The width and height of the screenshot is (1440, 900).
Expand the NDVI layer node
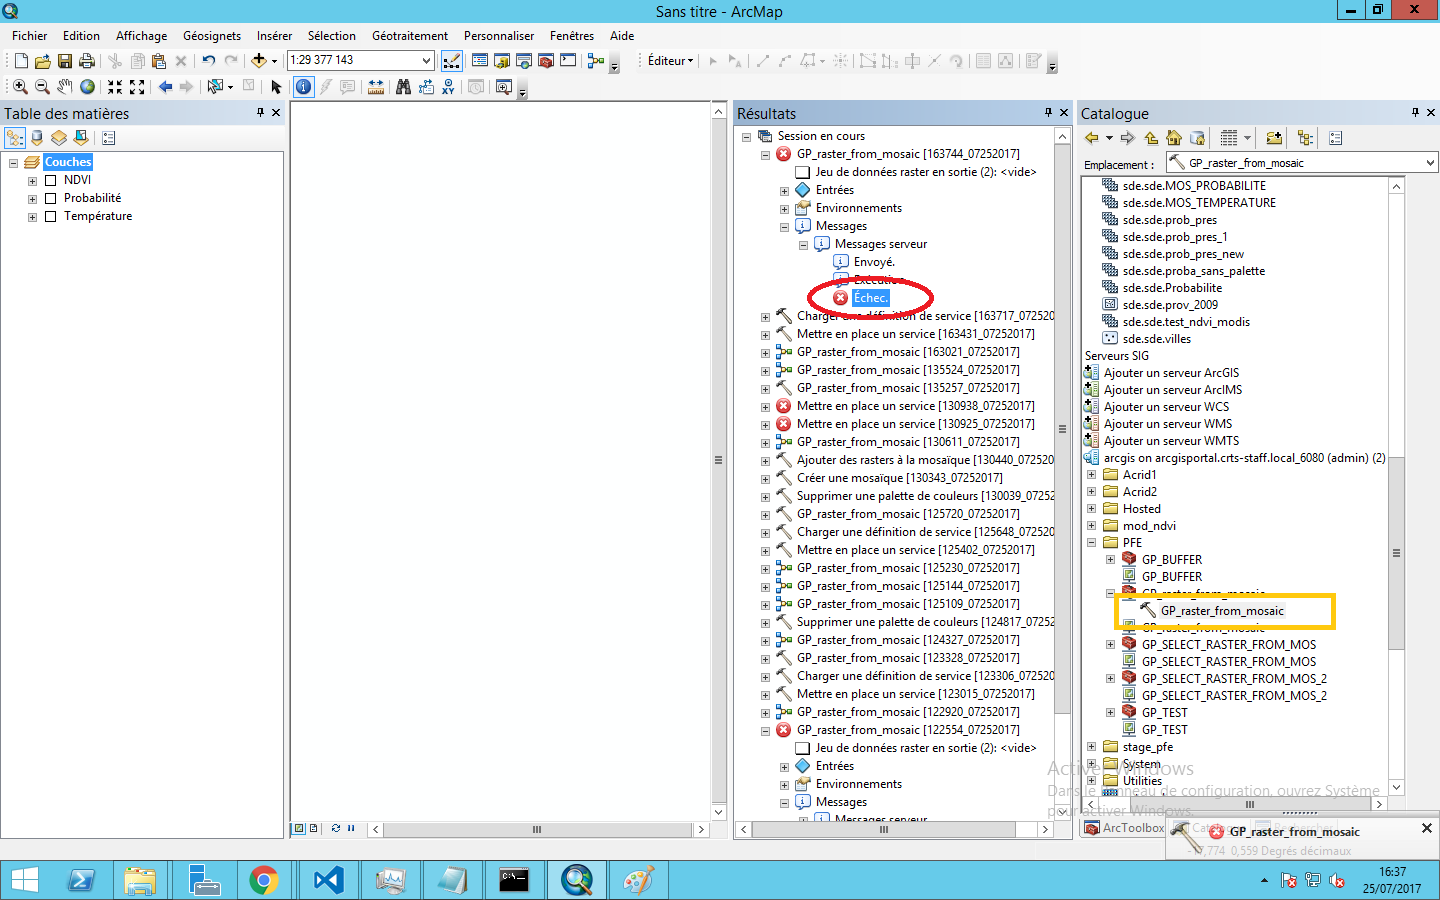(x=32, y=181)
